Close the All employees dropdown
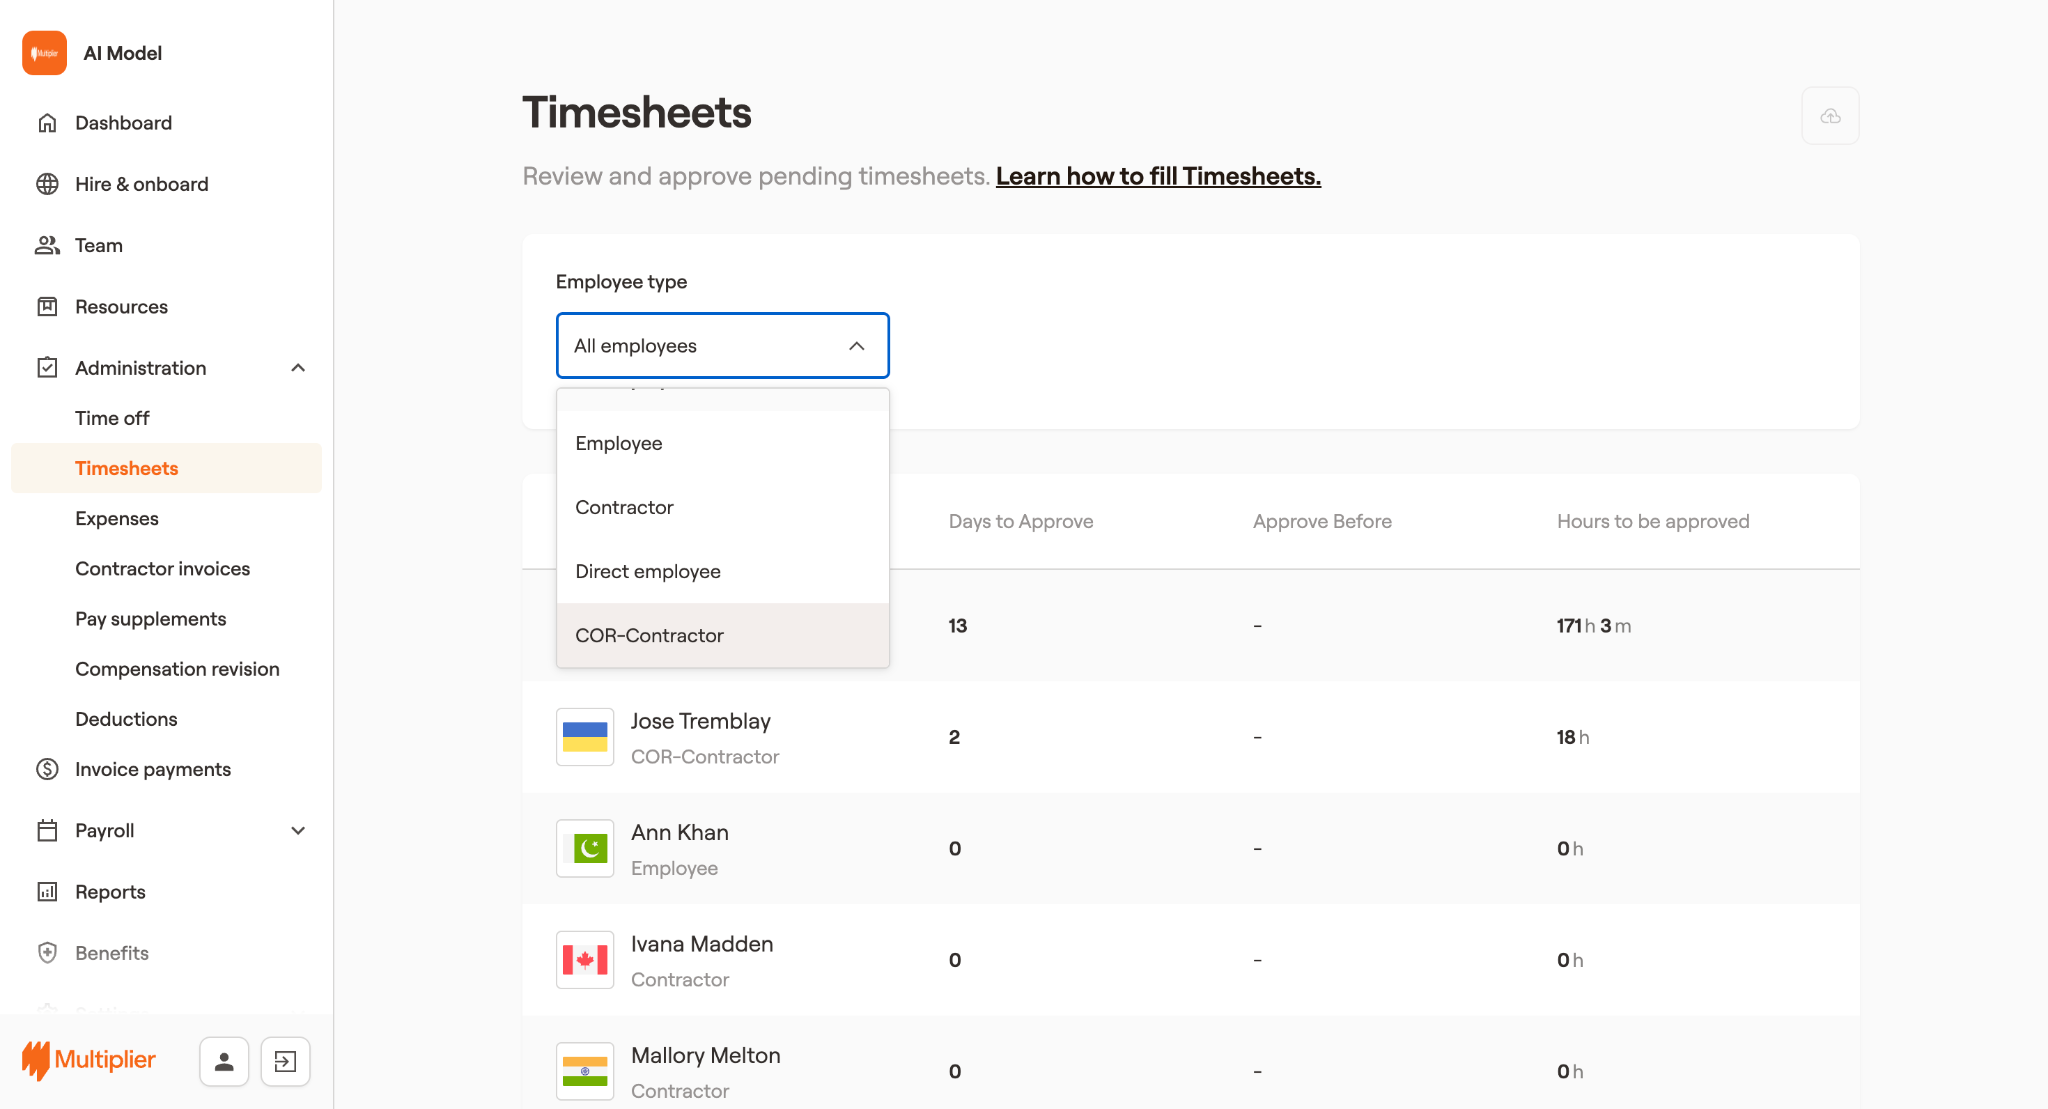The width and height of the screenshot is (2048, 1109). pos(856,346)
